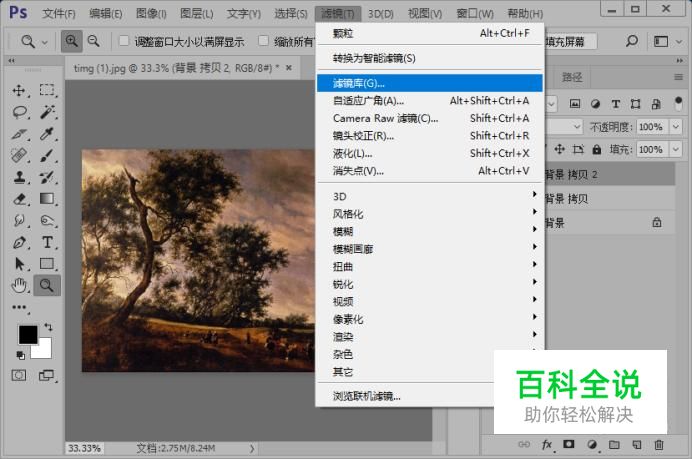The width and height of the screenshot is (692, 459).
Task: Select the History Brush tool
Action: pyautogui.click(x=47, y=177)
